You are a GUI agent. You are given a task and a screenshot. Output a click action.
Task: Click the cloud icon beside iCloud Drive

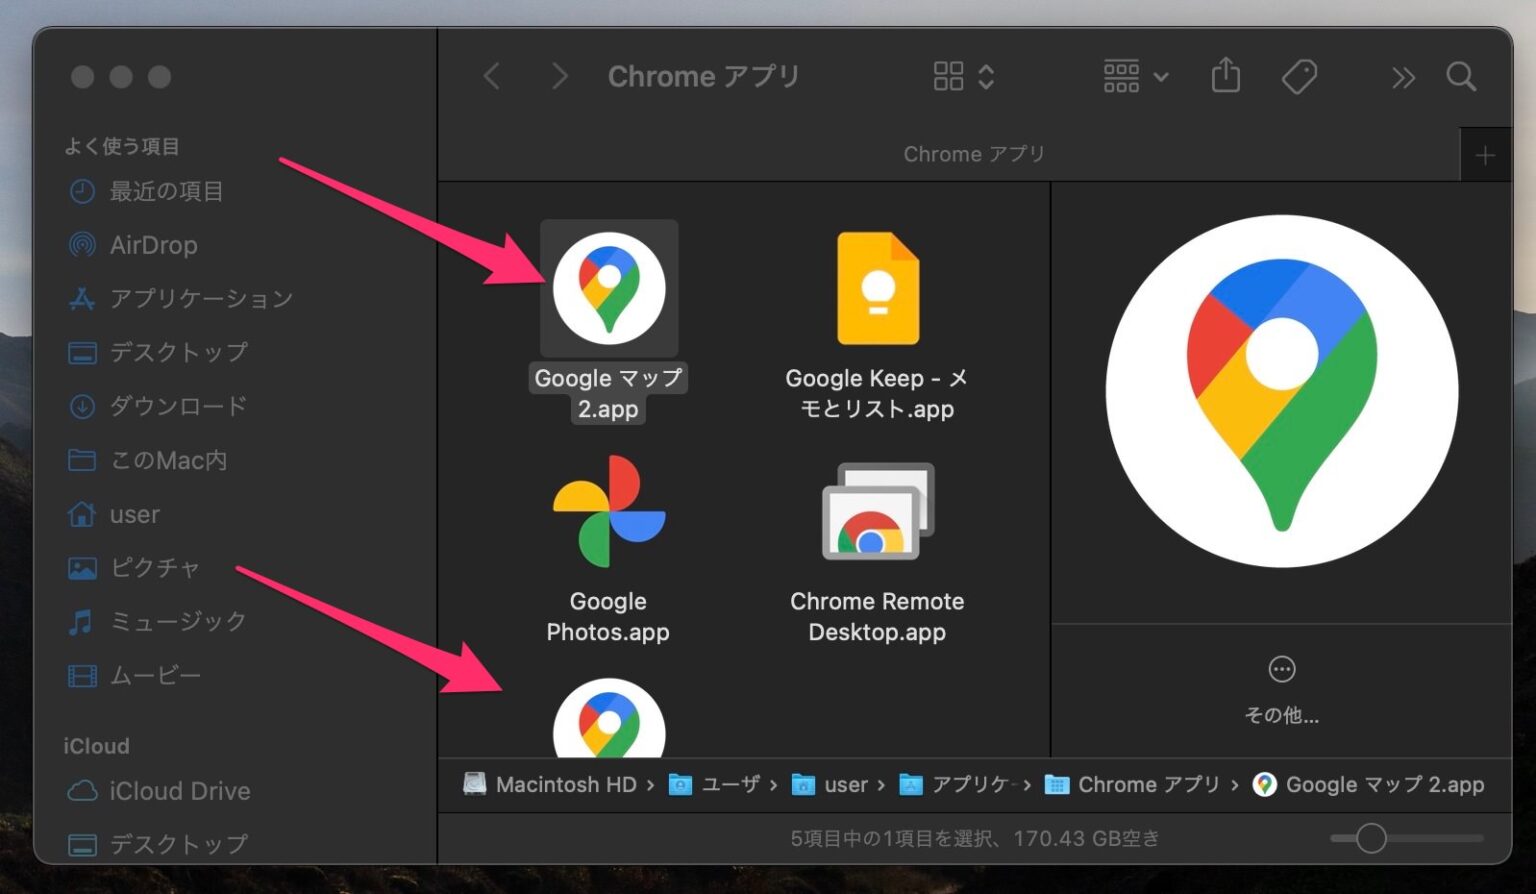[x=82, y=791]
